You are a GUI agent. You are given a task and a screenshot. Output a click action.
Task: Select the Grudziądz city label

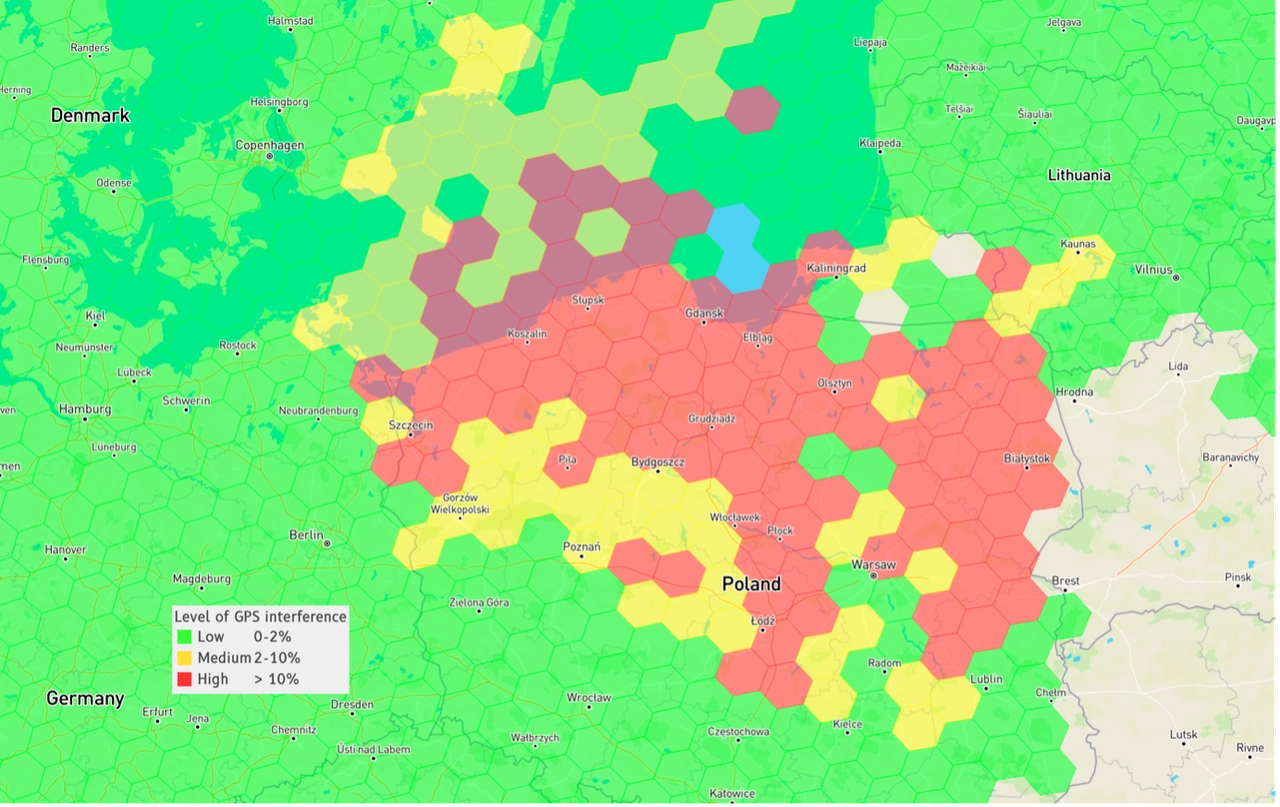713,419
